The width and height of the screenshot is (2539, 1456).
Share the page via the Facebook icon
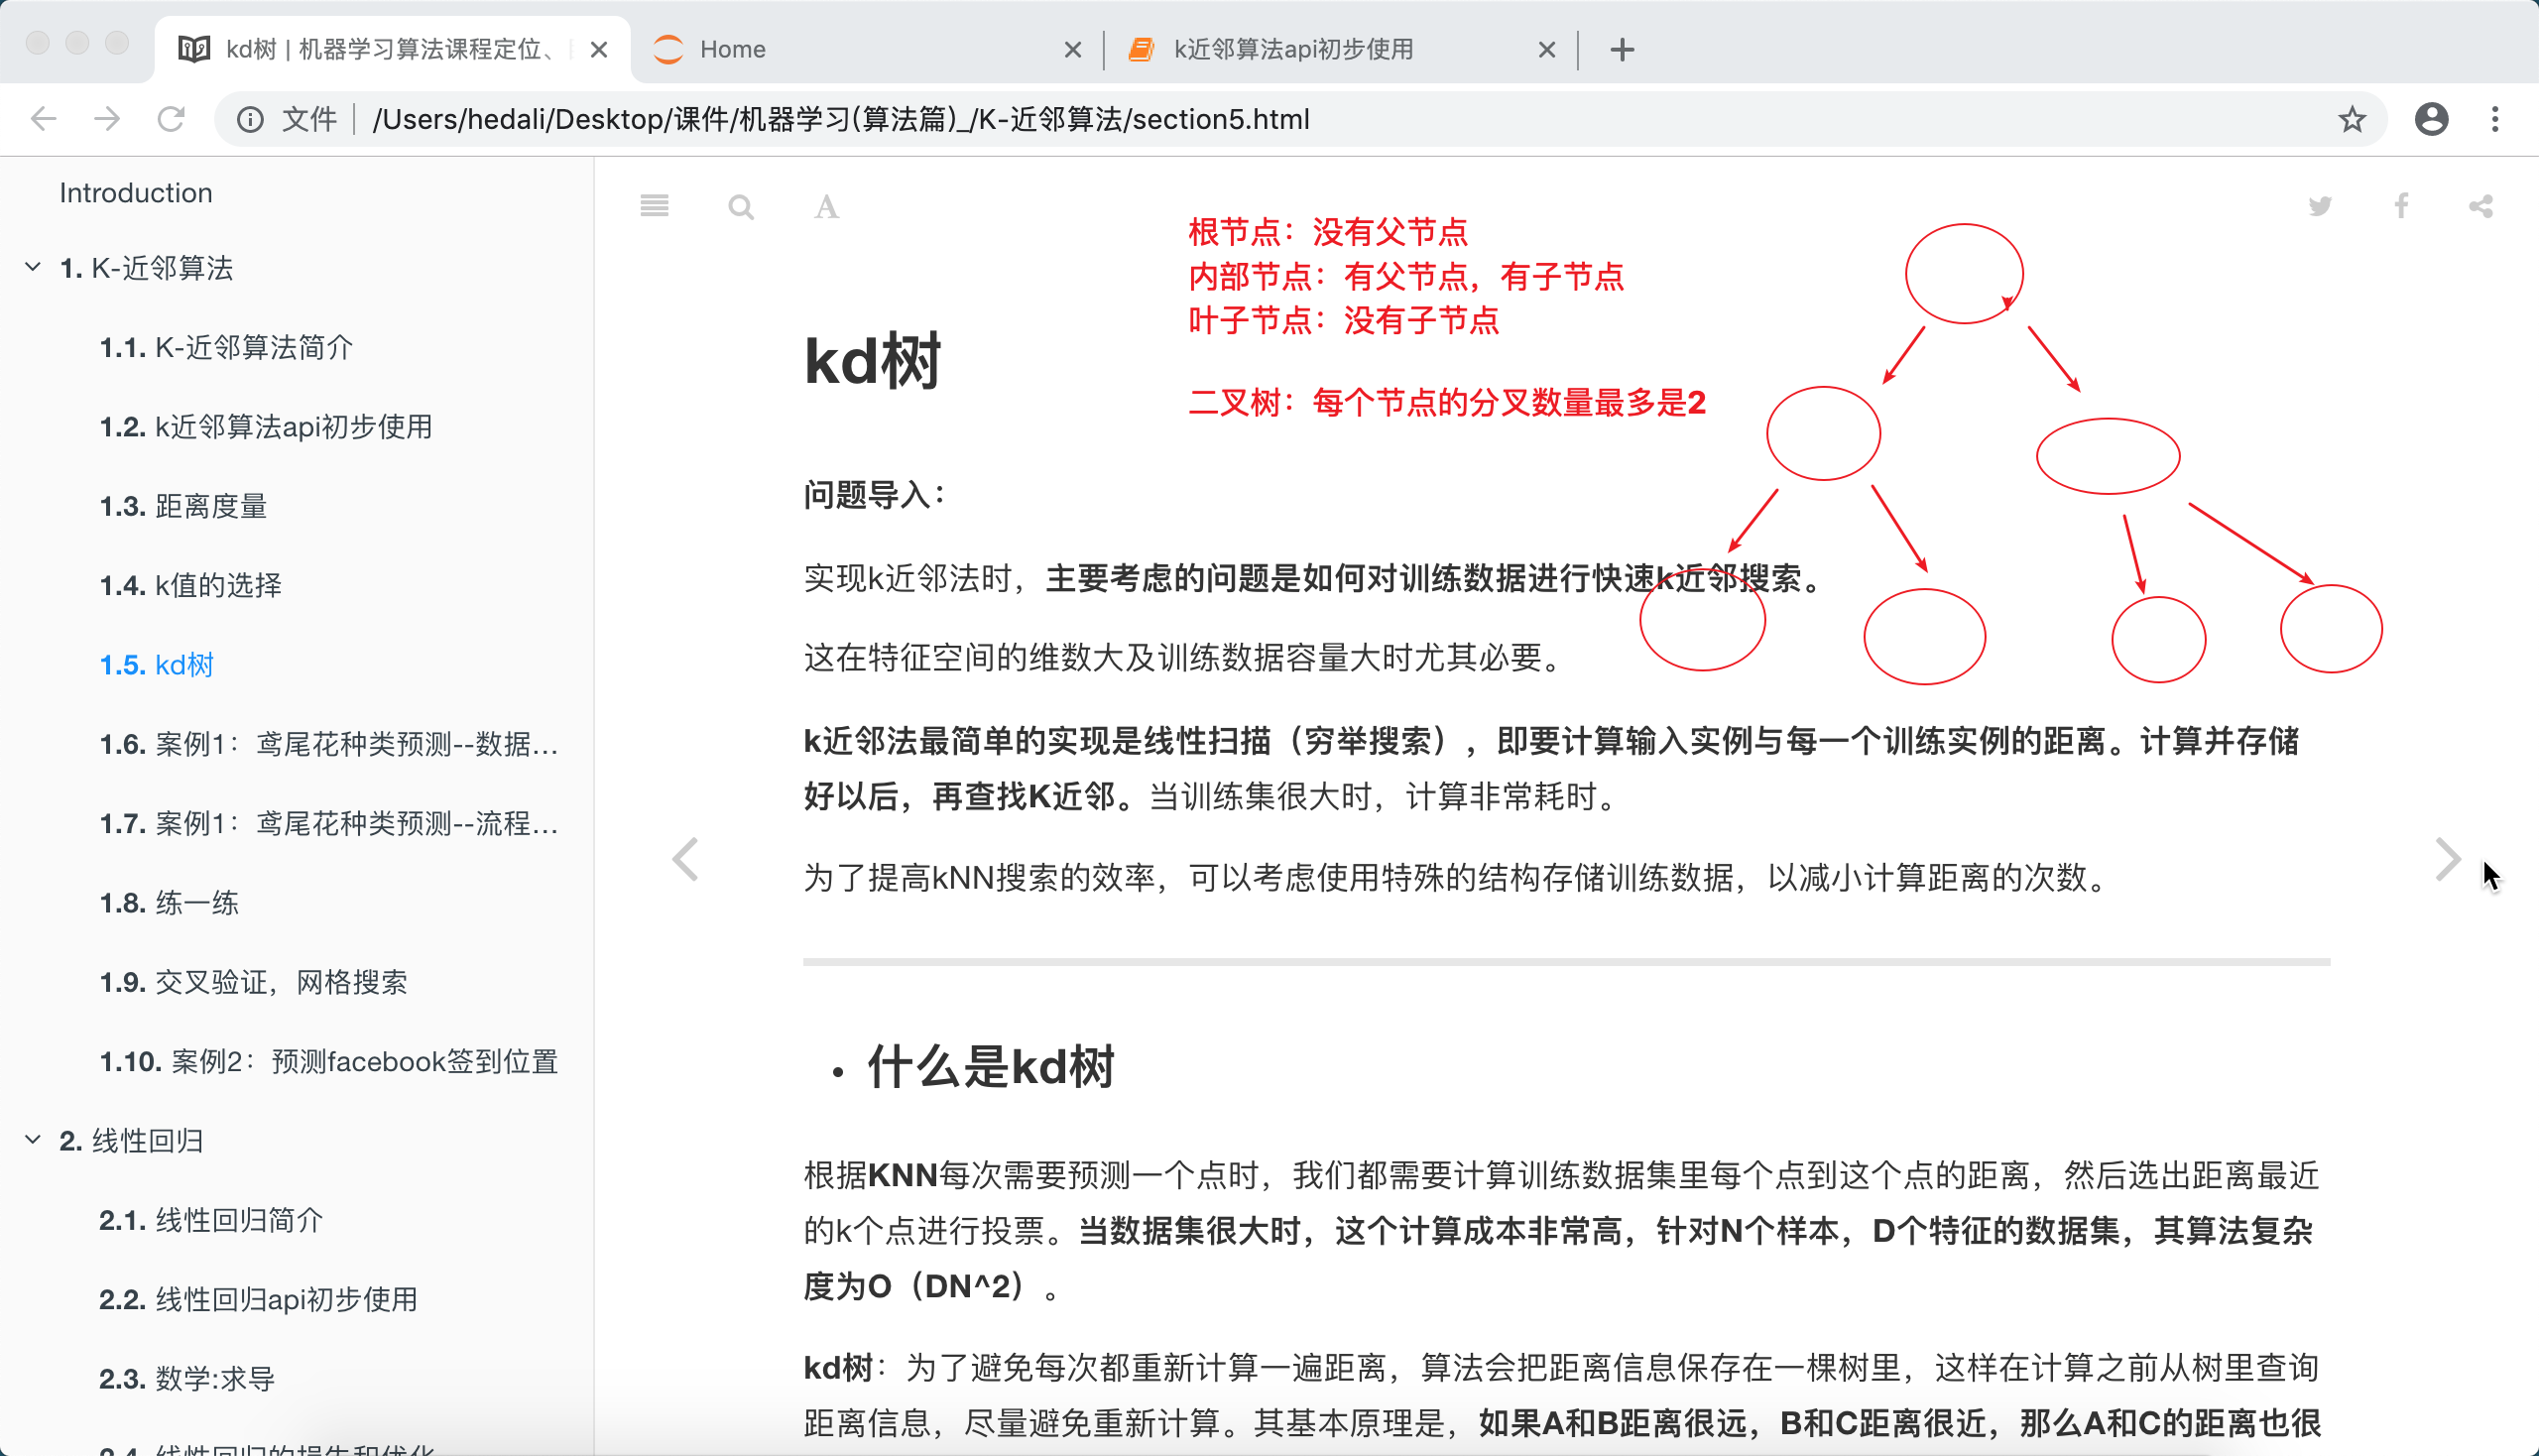[x=2401, y=206]
